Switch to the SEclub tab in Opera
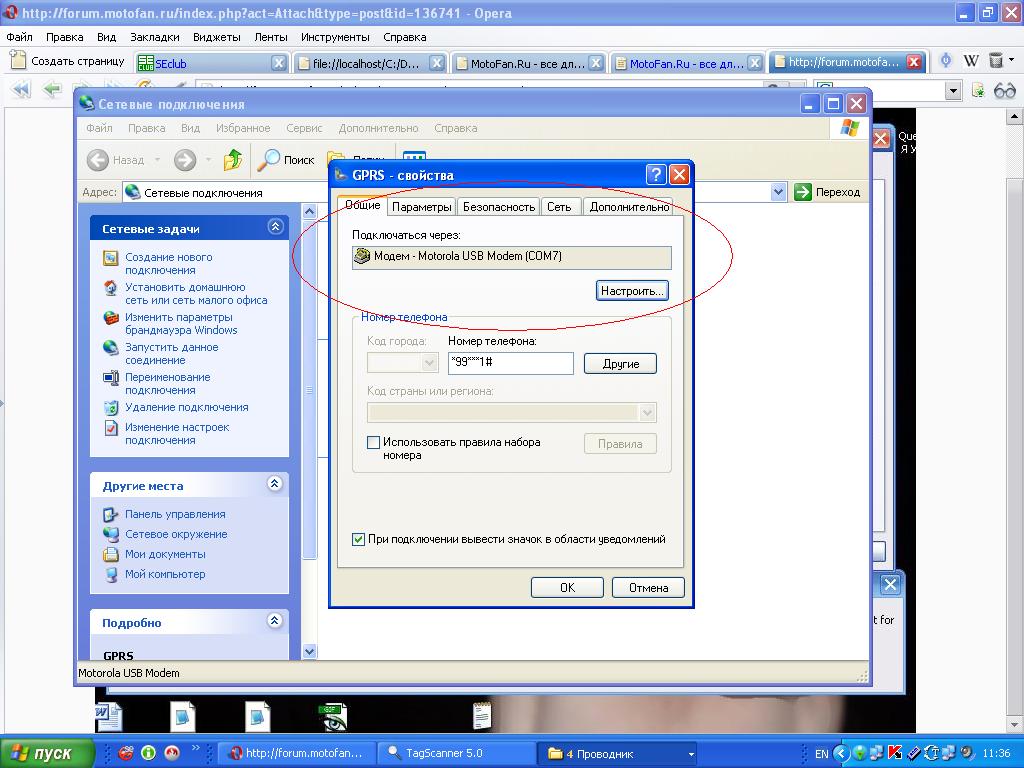 click(x=212, y=63)
